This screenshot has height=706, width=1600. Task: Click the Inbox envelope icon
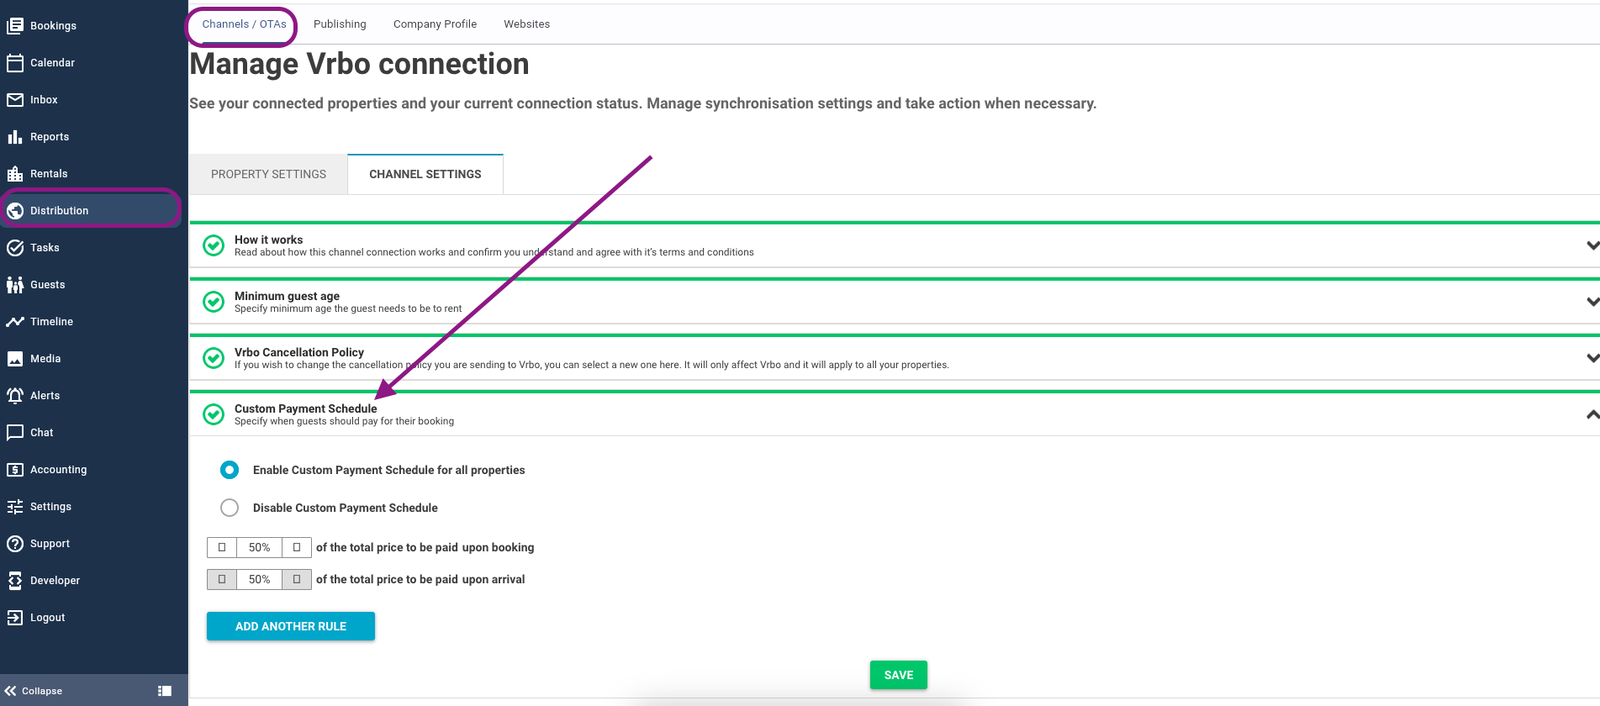[15, 100]
